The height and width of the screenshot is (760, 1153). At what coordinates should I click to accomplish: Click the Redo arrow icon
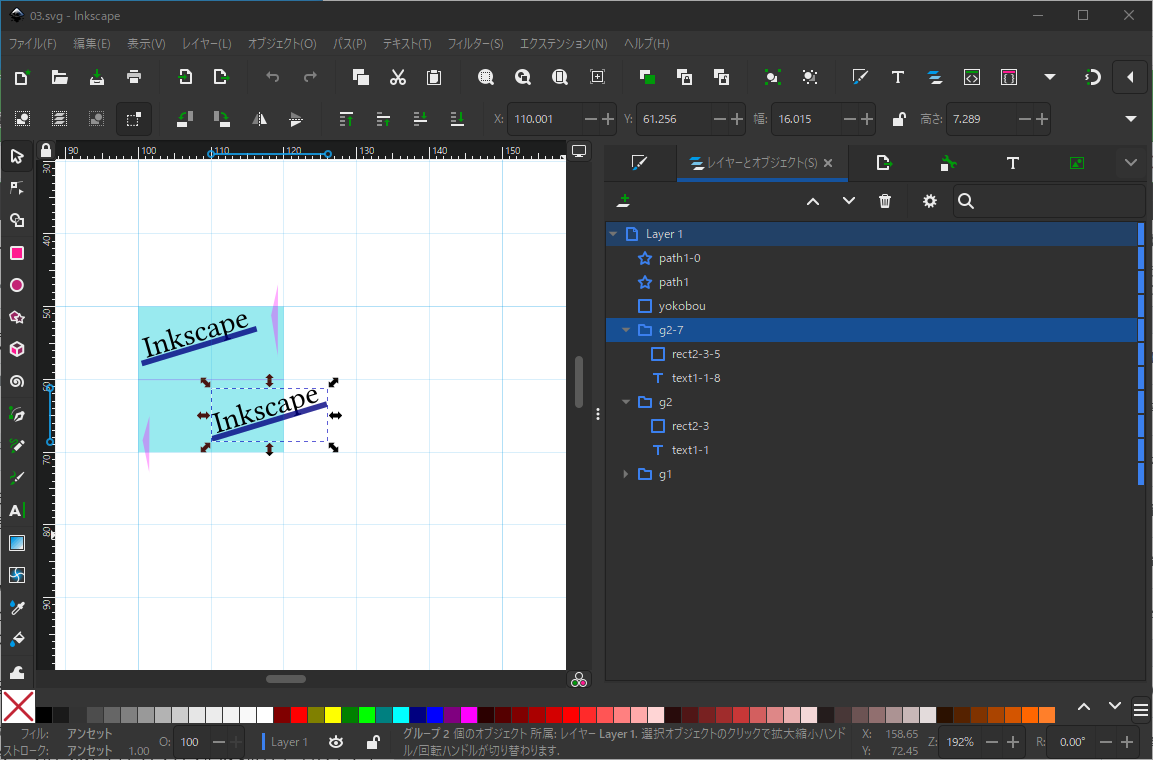(310, 77)
